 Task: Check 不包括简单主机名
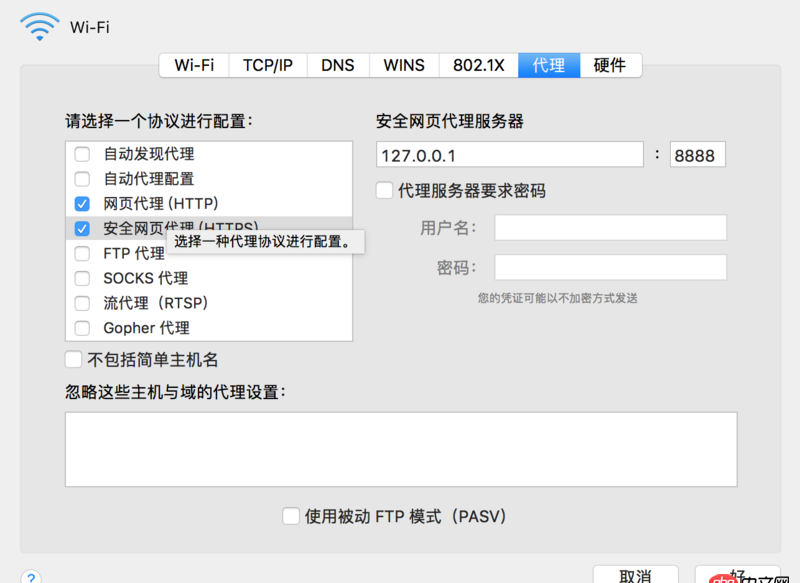pyautogui.click(x=73, y=359)
